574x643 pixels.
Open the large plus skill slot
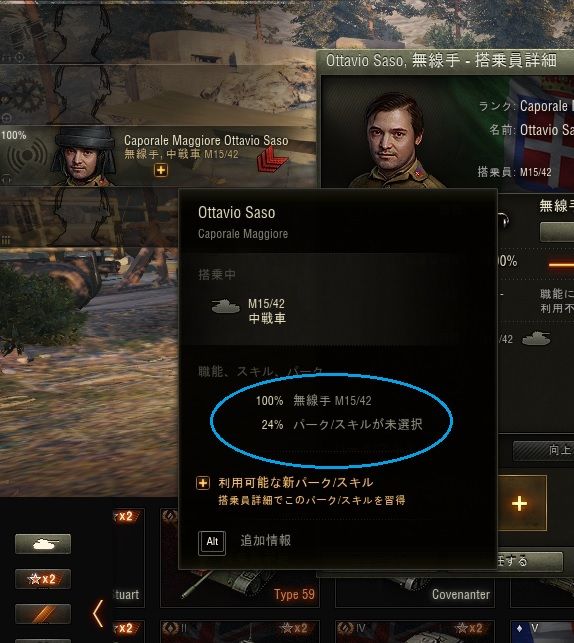(x=522, y=503)
